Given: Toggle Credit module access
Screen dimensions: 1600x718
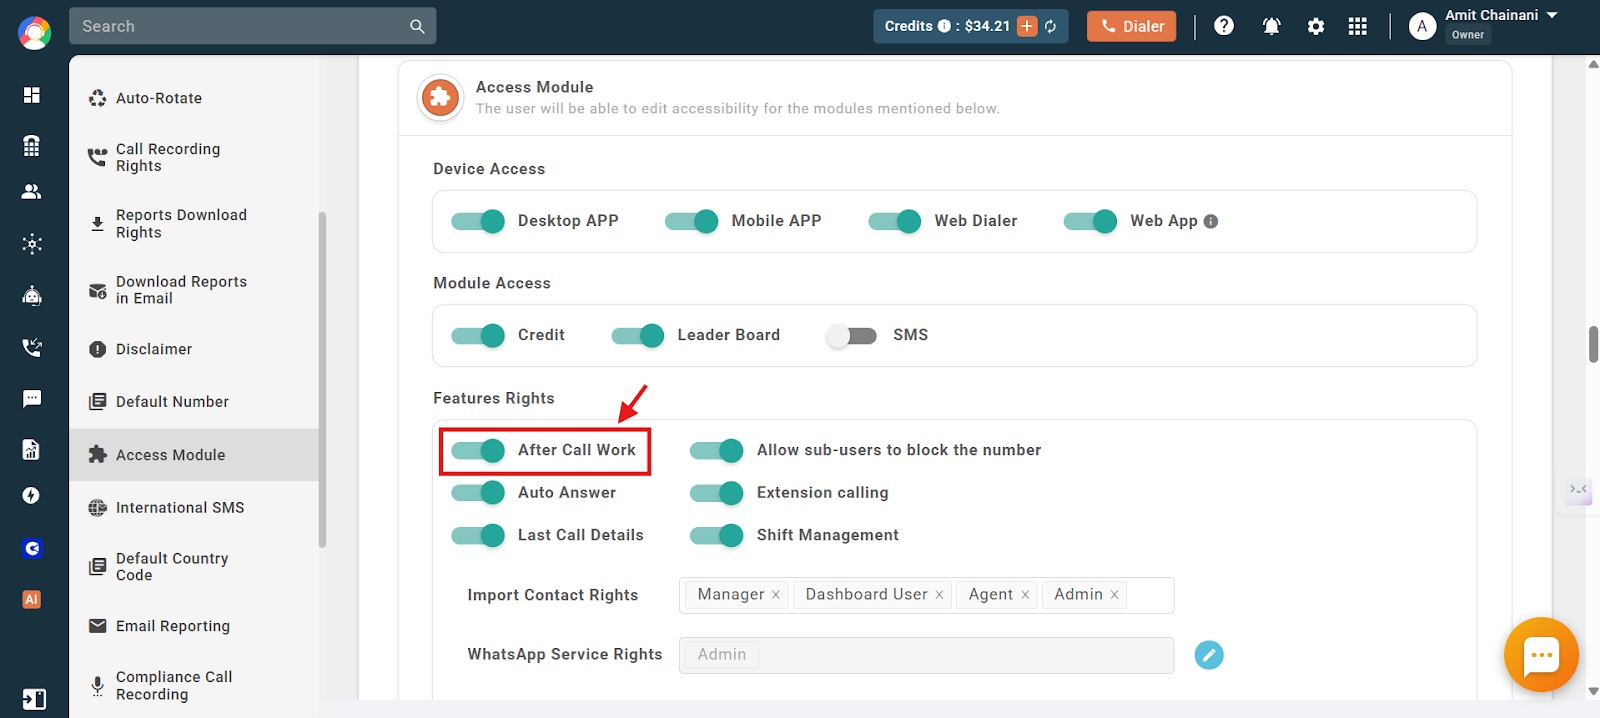Looking at the screenshot, I should (478, 335).
